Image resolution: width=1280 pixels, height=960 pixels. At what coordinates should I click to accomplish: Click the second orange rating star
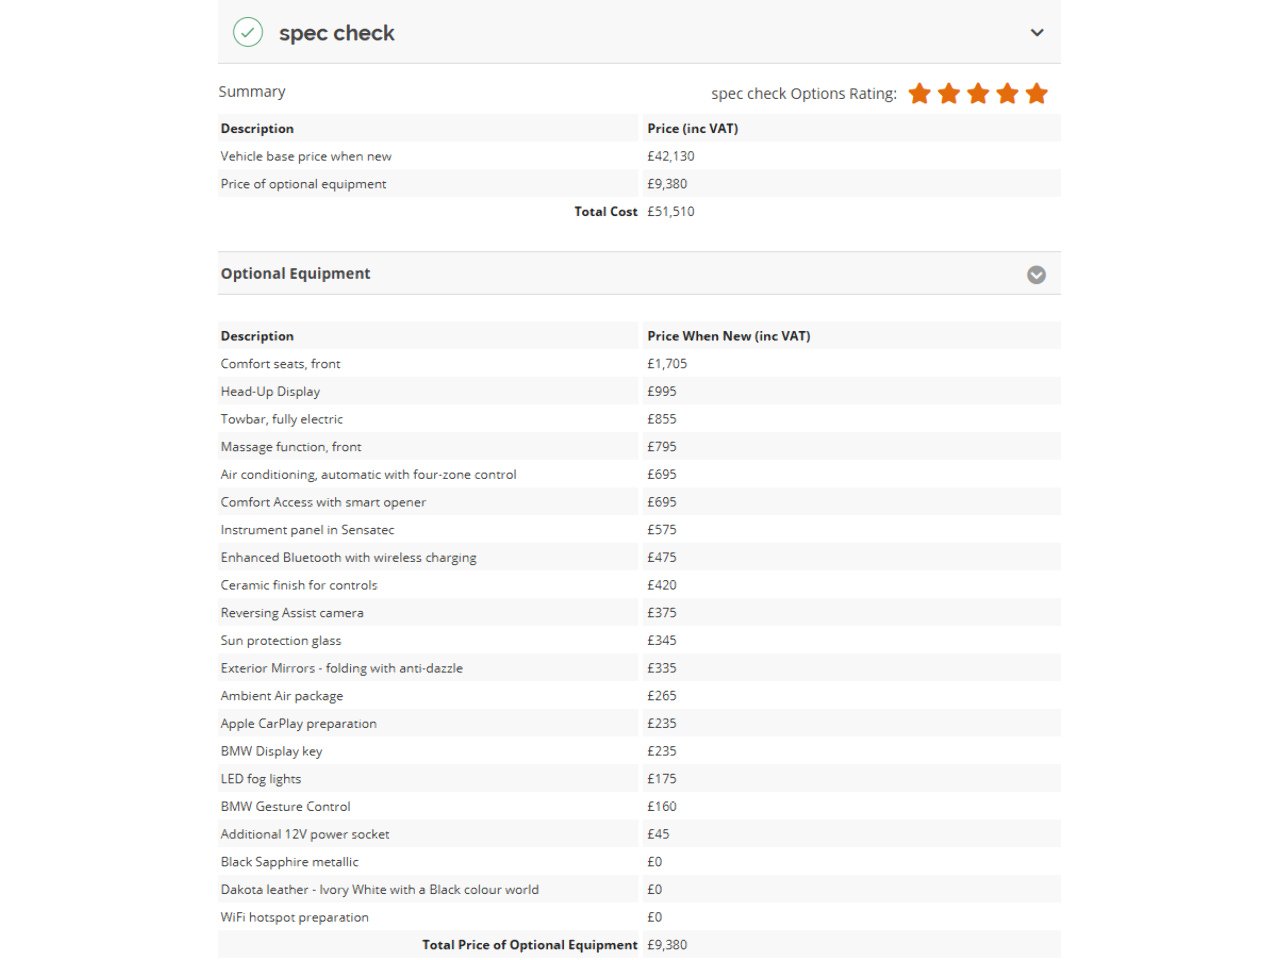(949, 93)
